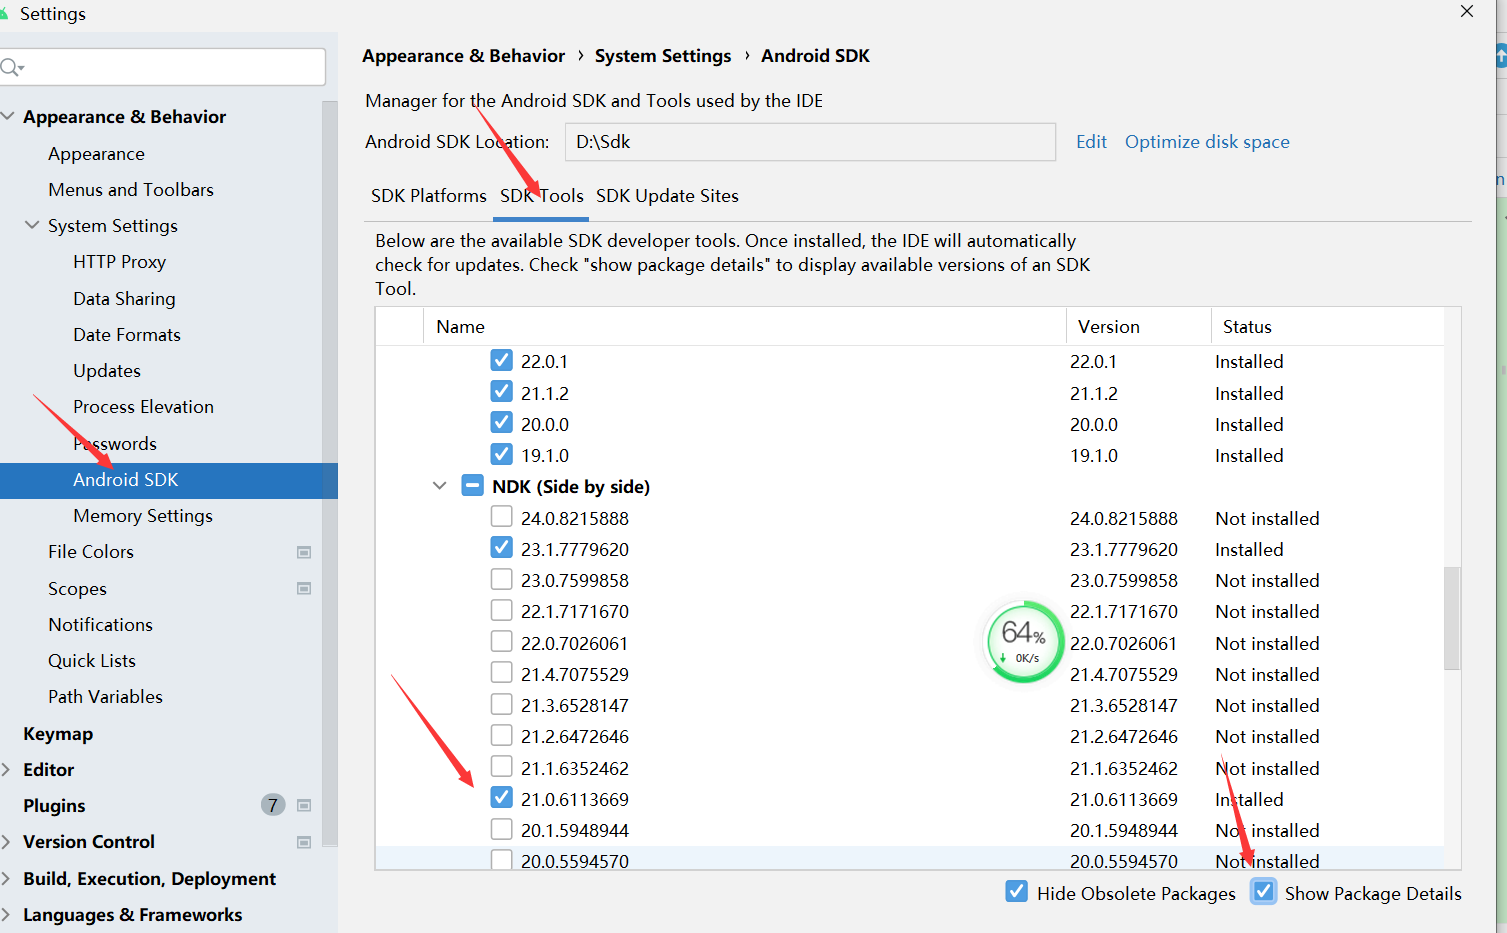Viewport: 1507px width, 933px height.
Task: Click the search magnifier icon in Settings search
Action: click(11, 66)
